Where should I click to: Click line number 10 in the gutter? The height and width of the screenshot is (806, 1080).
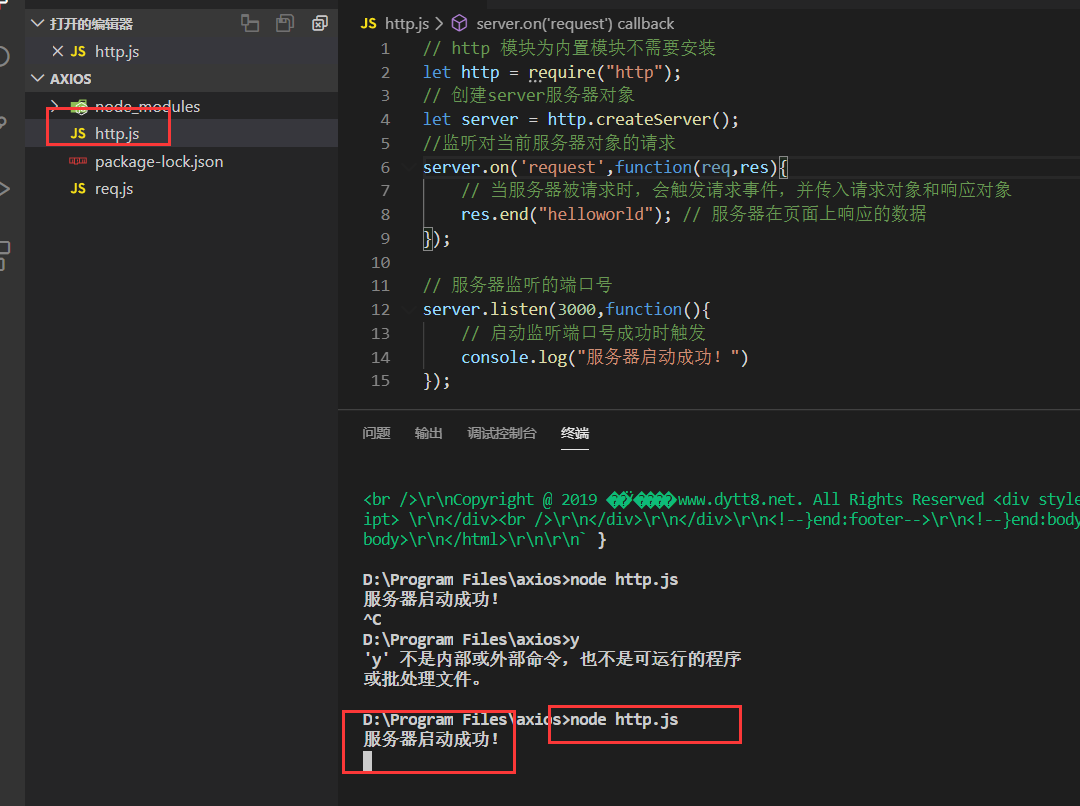(380, 262)
